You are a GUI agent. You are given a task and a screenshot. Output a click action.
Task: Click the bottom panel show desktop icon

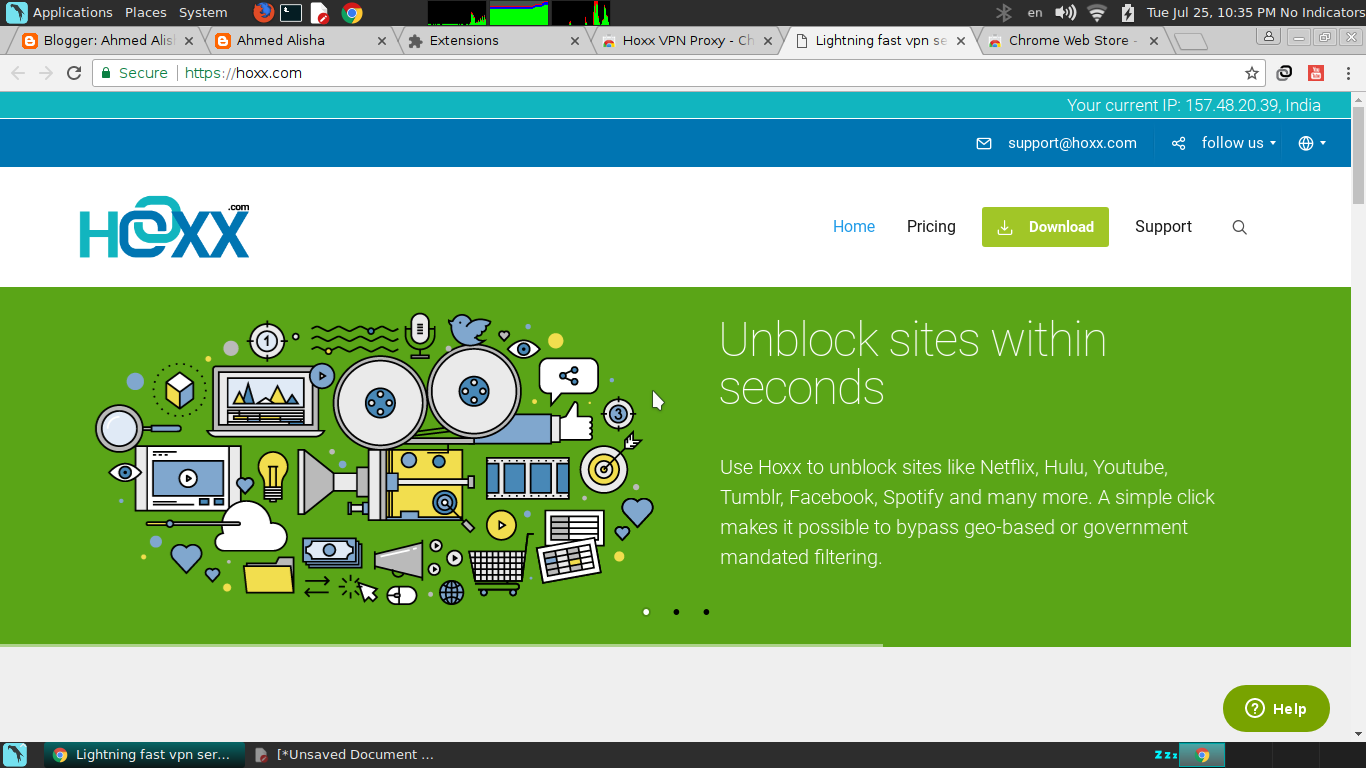(x=14, y=755)
